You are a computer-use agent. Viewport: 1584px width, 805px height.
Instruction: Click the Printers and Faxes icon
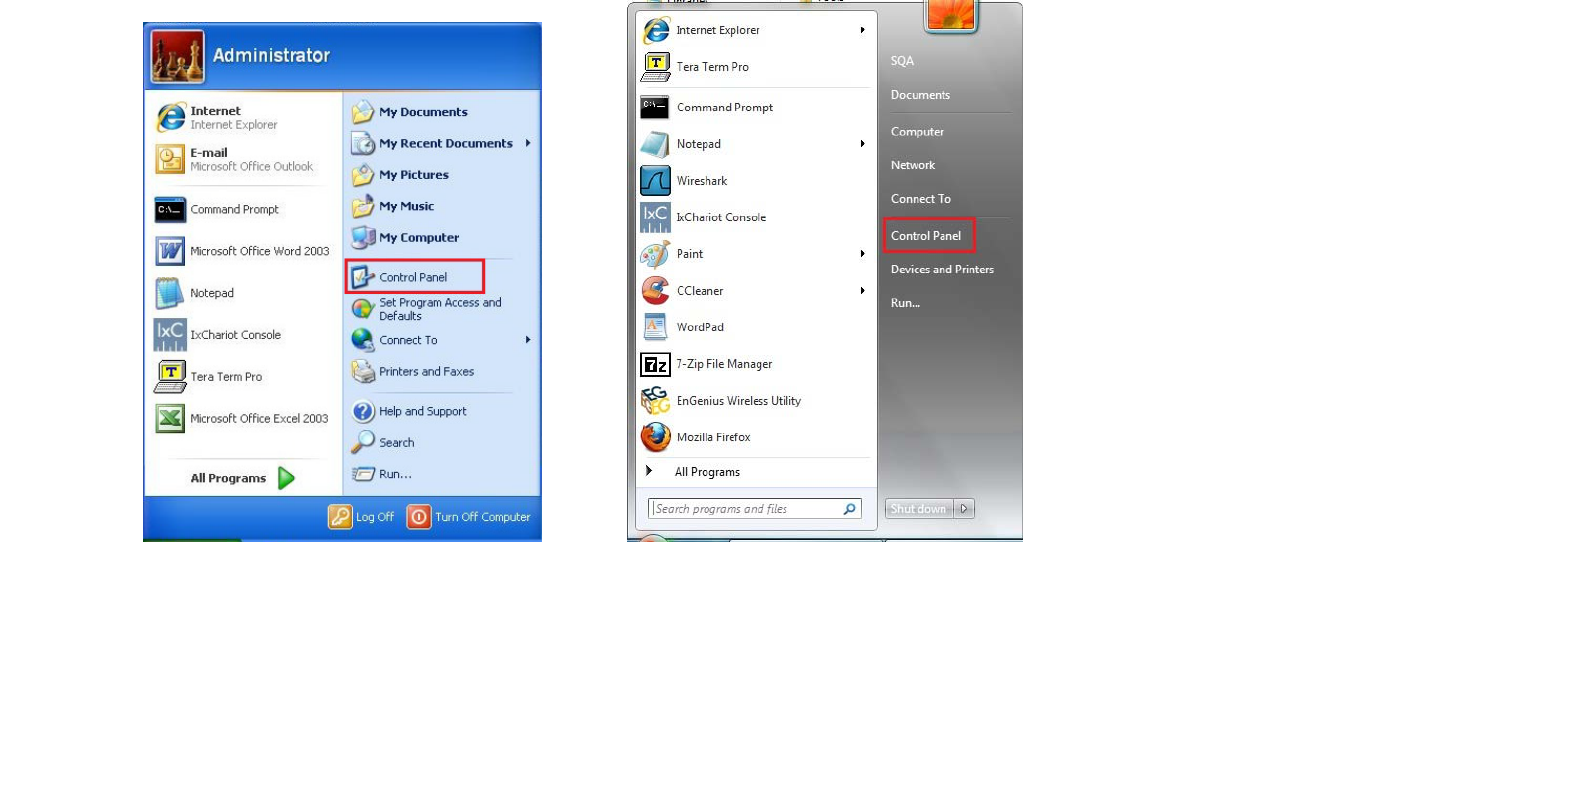click(x=363, y=371)
